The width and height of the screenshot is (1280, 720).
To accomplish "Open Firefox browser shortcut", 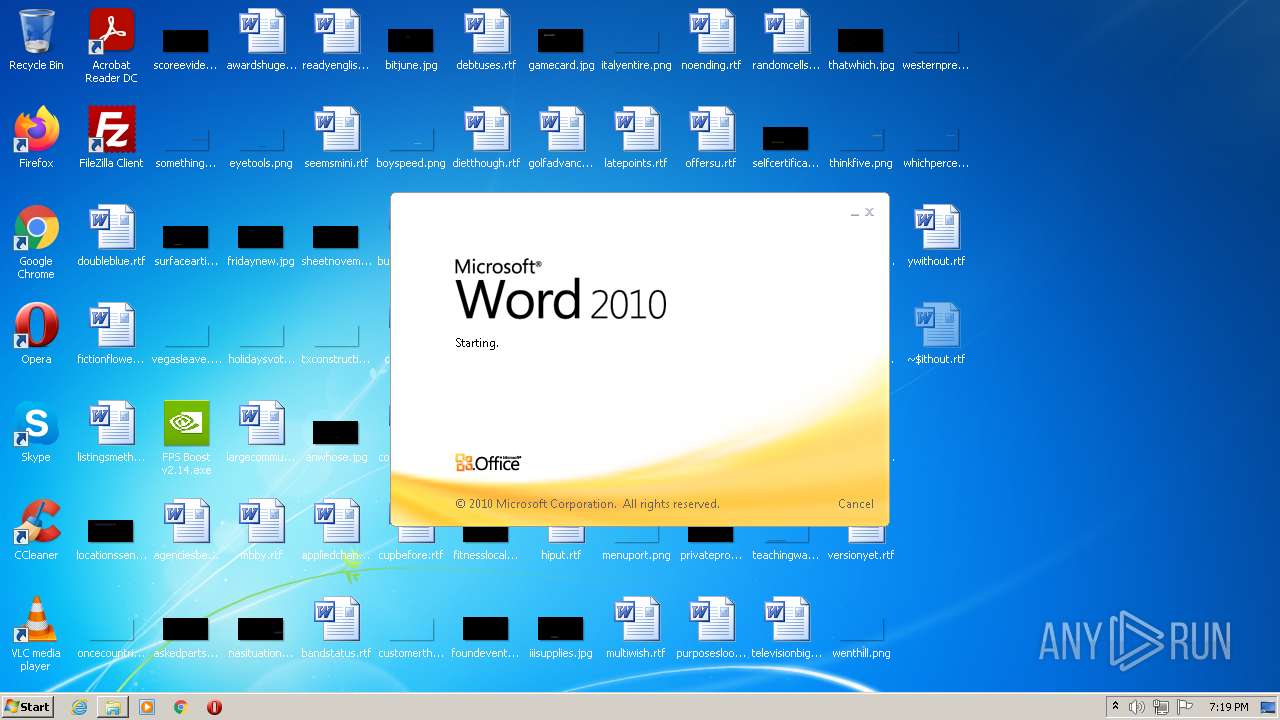I will click(x=36, y=130).
